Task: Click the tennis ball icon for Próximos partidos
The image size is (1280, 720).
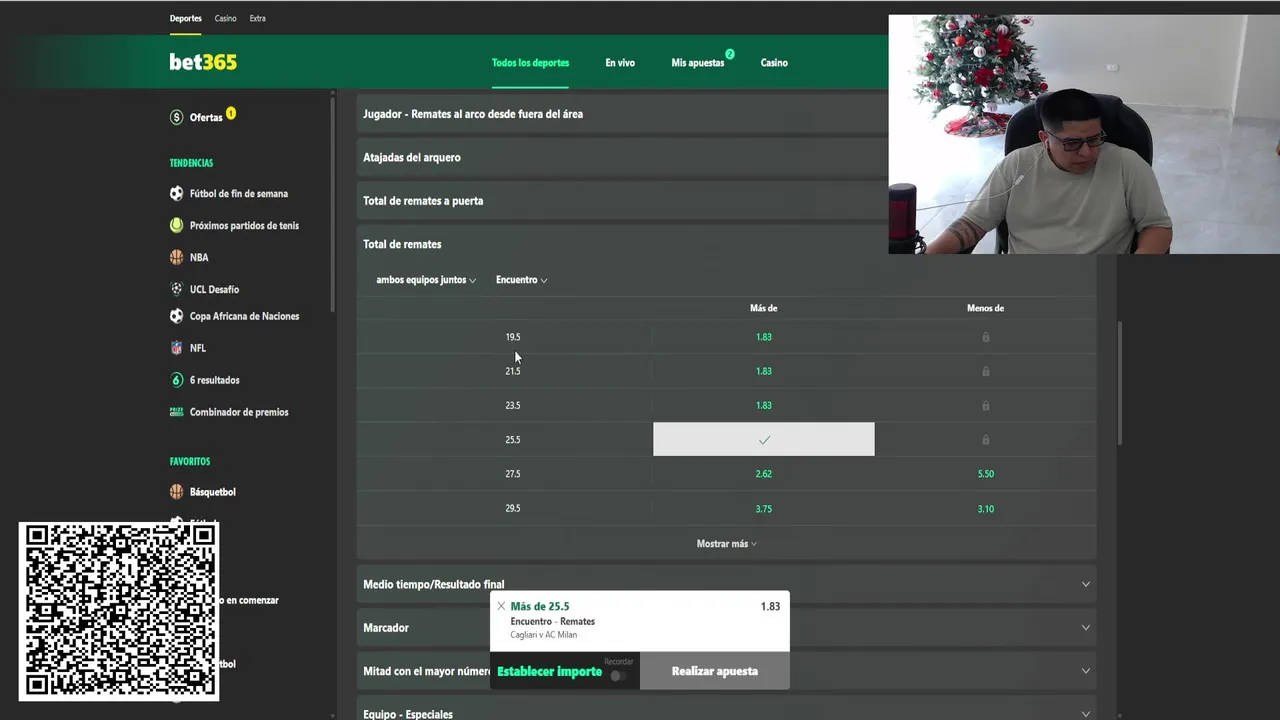Action: (177, 226)
